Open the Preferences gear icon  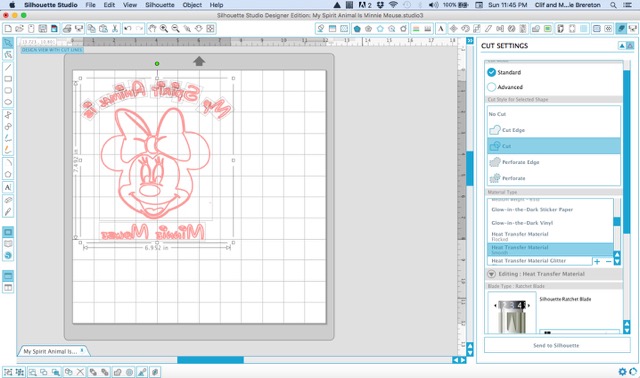[622, 371]
